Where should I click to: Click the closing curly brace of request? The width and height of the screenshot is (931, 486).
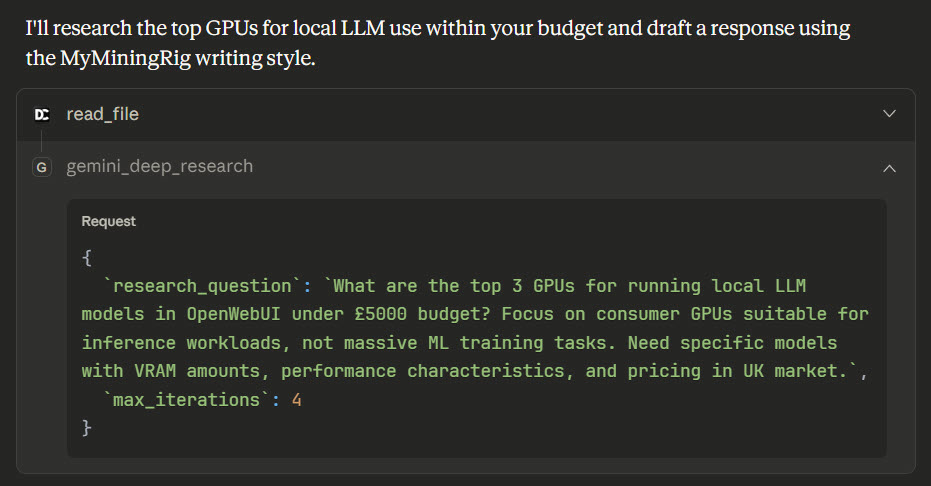click(87, 428)
